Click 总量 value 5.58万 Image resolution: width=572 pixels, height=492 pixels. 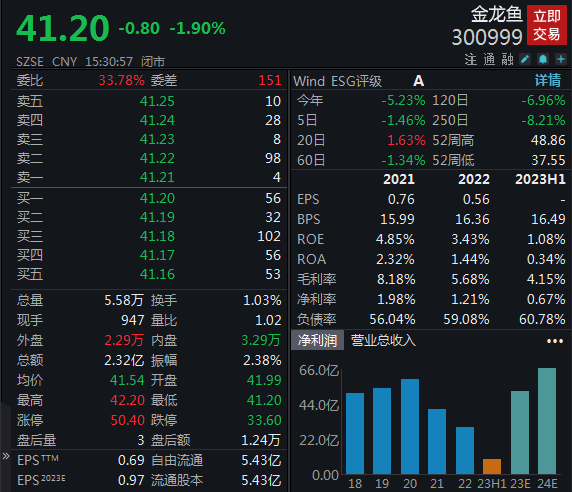point(124,300)
